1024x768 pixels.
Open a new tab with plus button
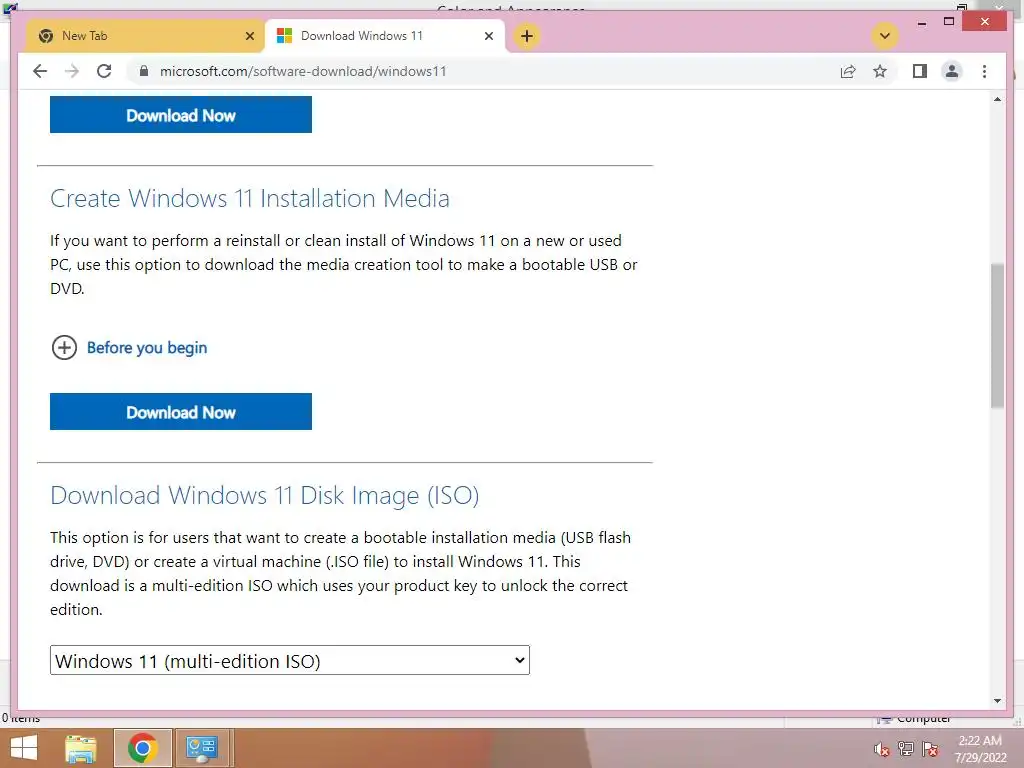pyautogui.click(x=526, y=35)
